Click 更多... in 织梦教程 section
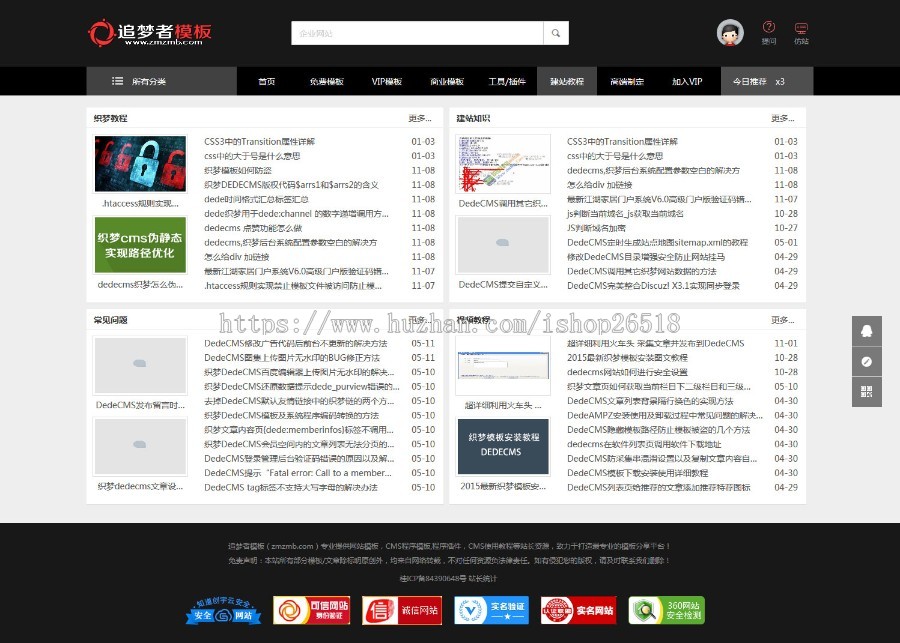Screen dimensions: 900x643 420,118
